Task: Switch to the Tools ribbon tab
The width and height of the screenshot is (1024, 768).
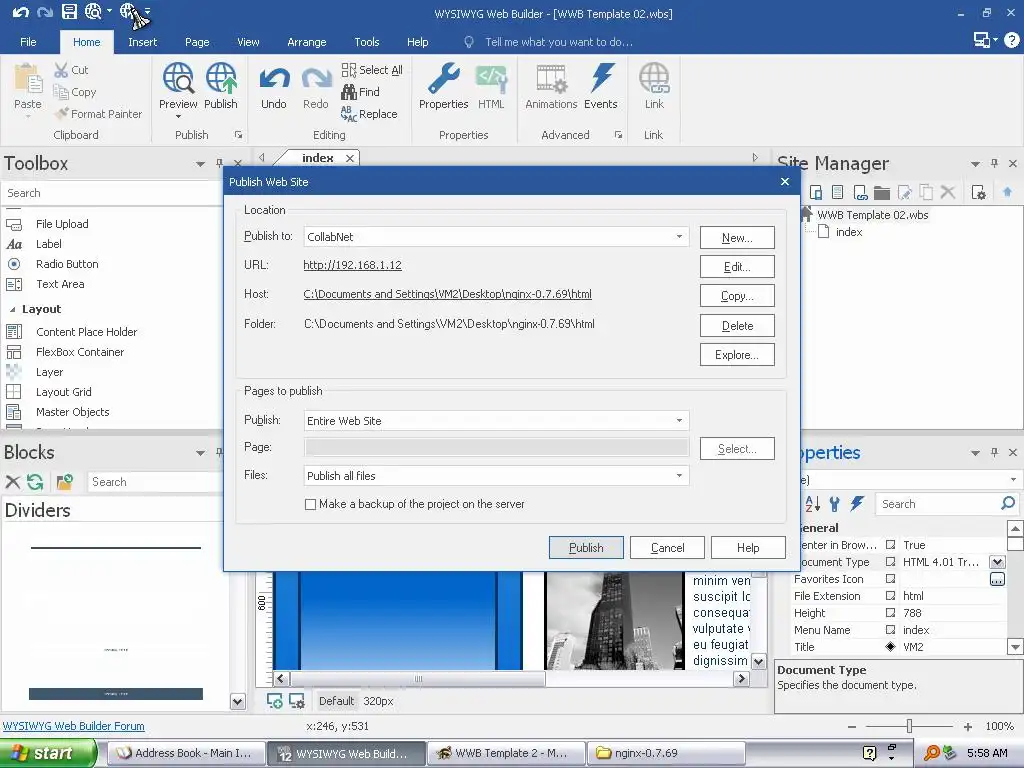Action: [367, 42]
